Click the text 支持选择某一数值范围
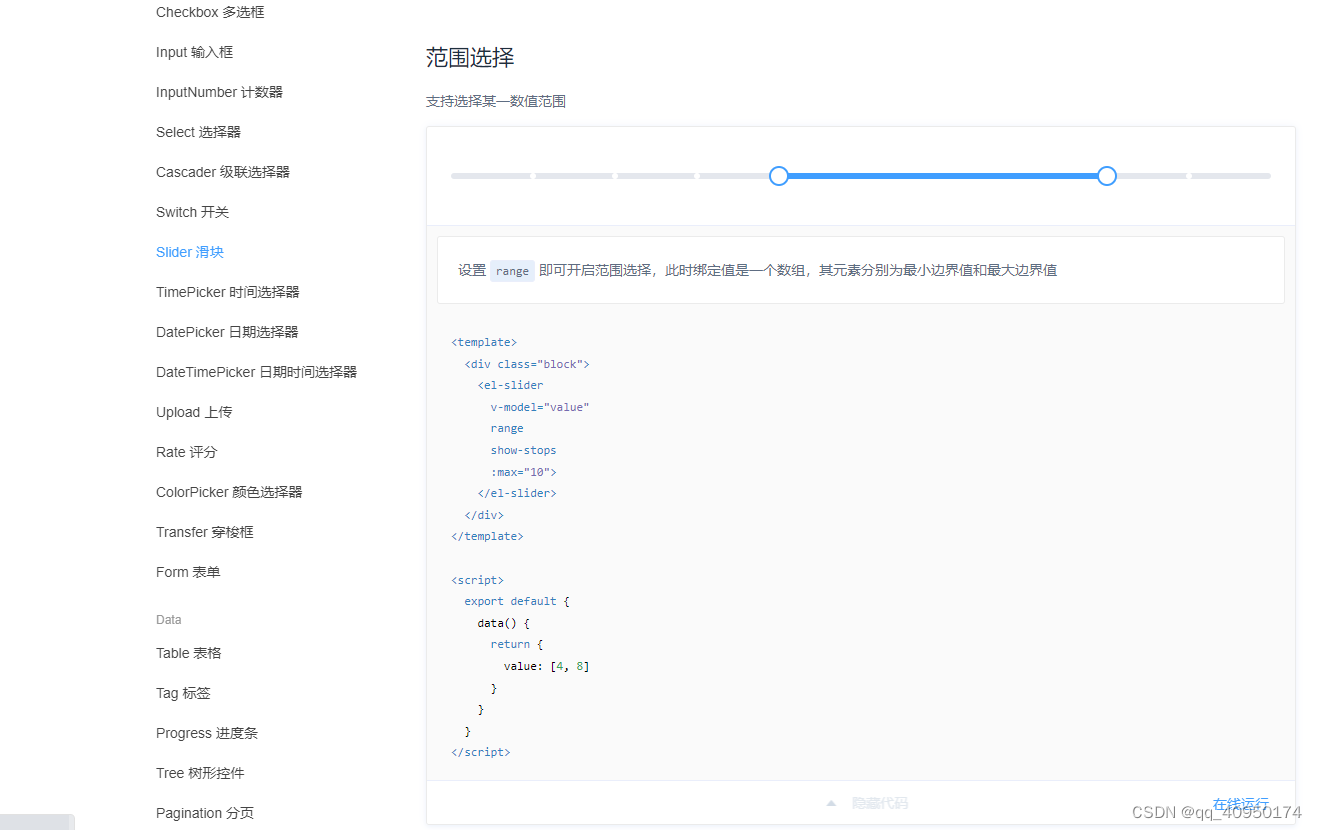Screen dimensions: 1317x830 pos(496,101)
